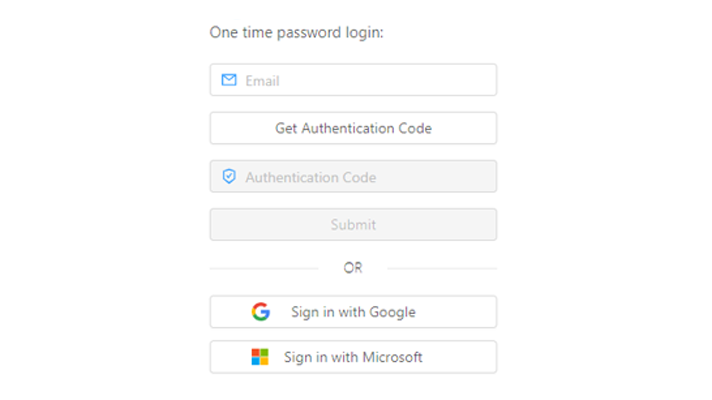Click the Email placeholder text
Image resolution: width=712 pixels, height=400 pixels.
pos(262,81)
